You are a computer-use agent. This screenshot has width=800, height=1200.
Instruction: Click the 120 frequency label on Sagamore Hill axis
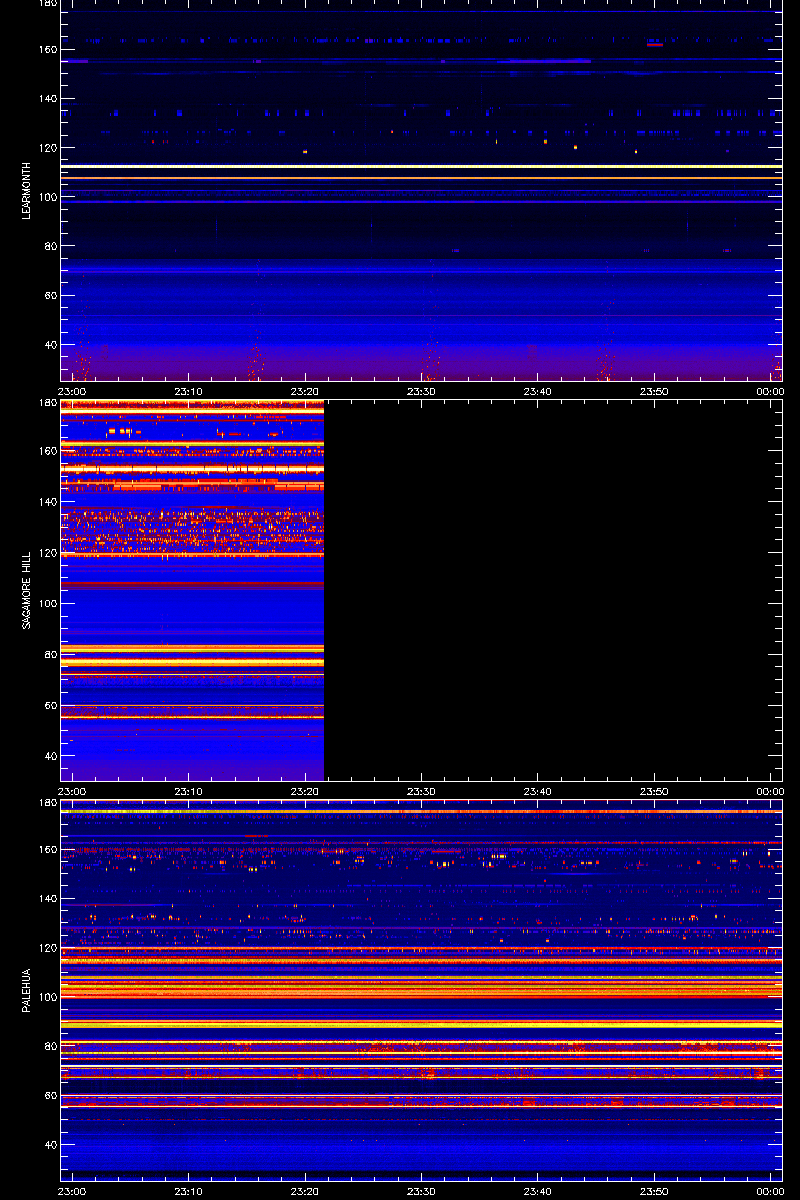(x=48, y=553)
